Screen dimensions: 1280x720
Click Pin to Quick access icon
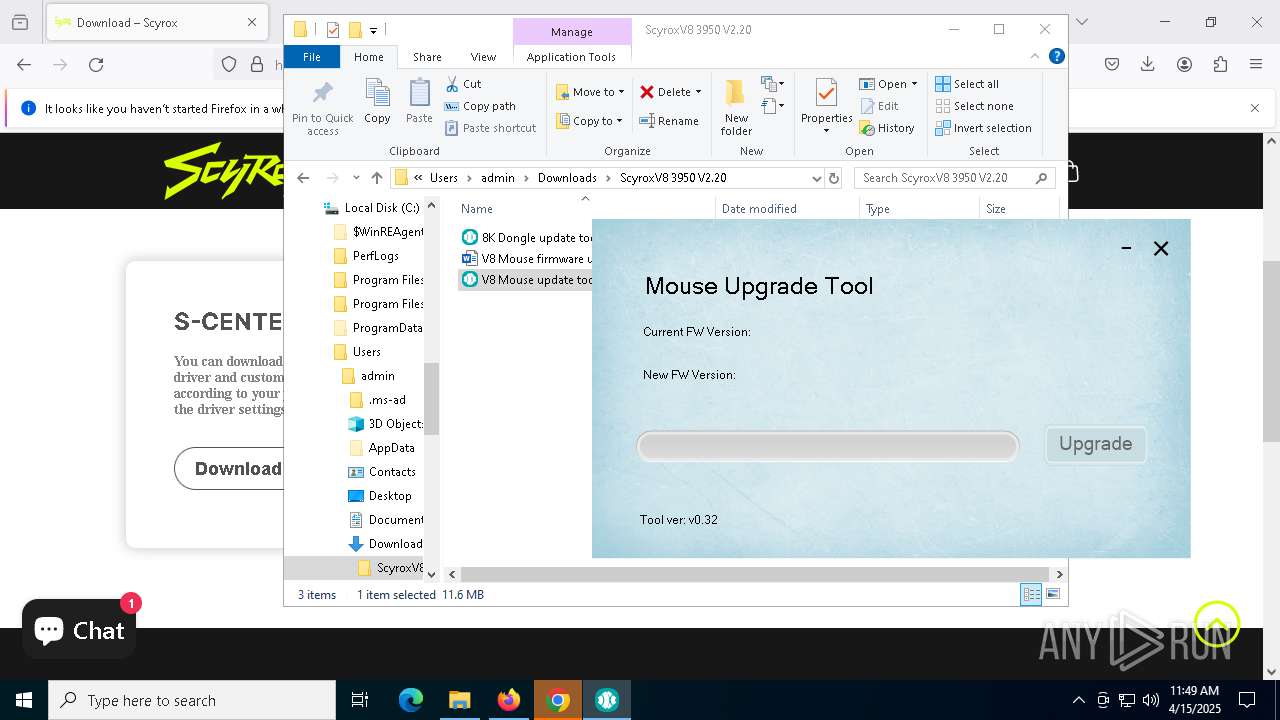click(x=322, y=108)
